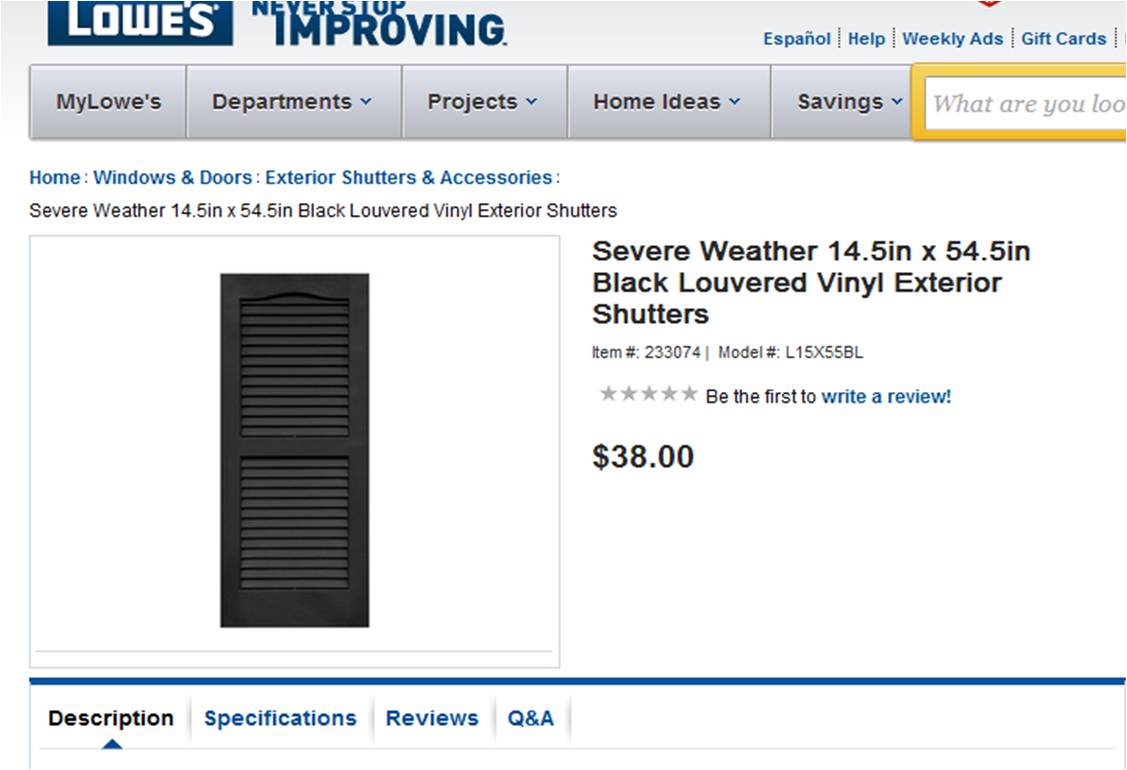
Task: Open the Help link
Action: point(866,39)
